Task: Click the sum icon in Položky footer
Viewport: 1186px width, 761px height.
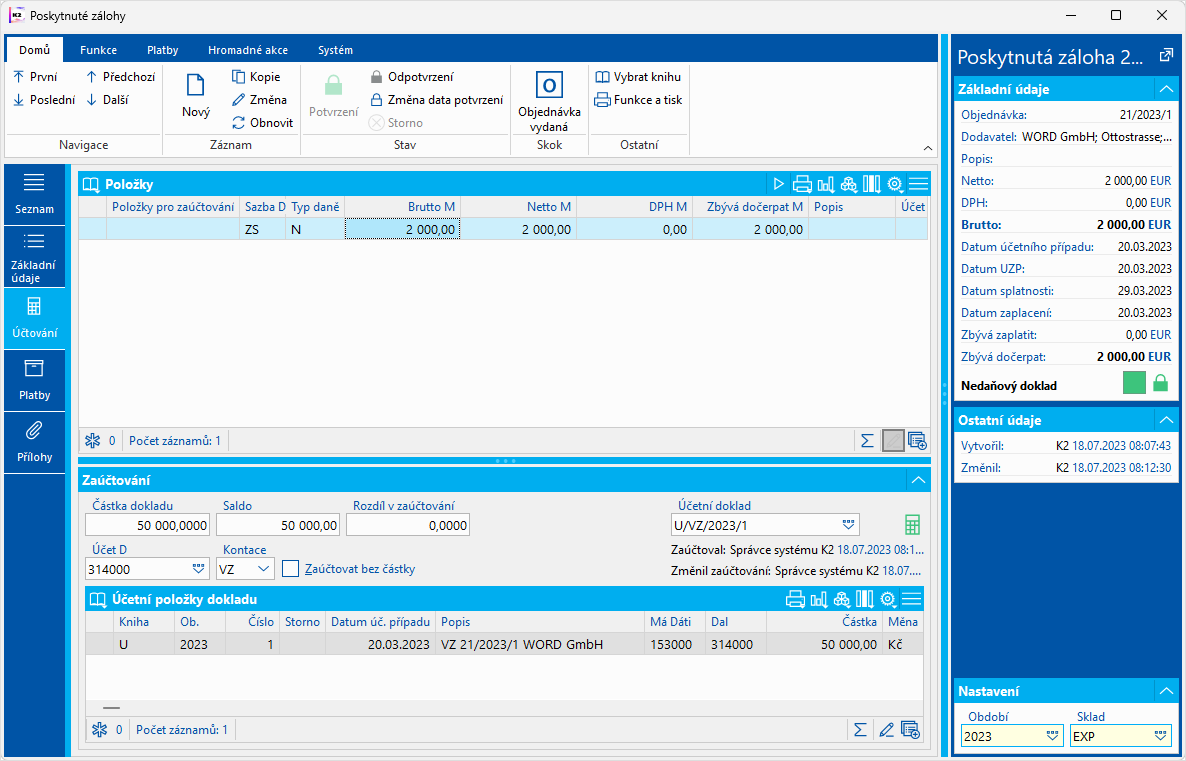Action: click(867, 441)
